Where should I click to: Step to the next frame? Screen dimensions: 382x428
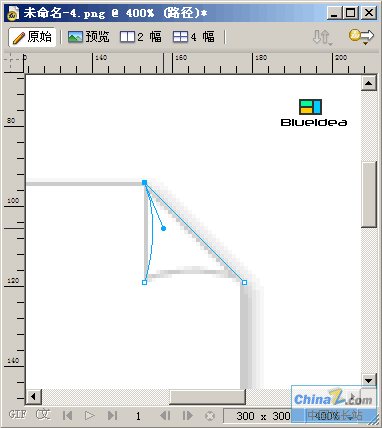point(188,416)
